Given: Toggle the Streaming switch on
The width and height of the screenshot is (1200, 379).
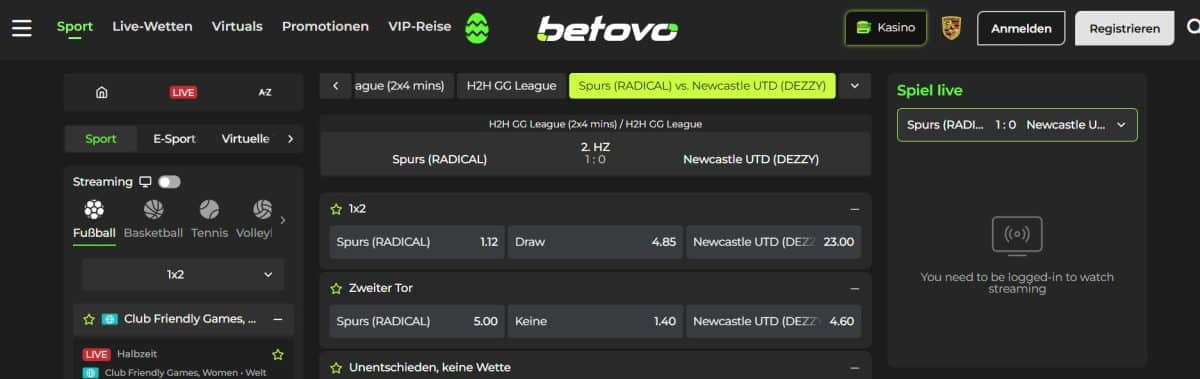Looking at the screenshot, I should point(169,182).
